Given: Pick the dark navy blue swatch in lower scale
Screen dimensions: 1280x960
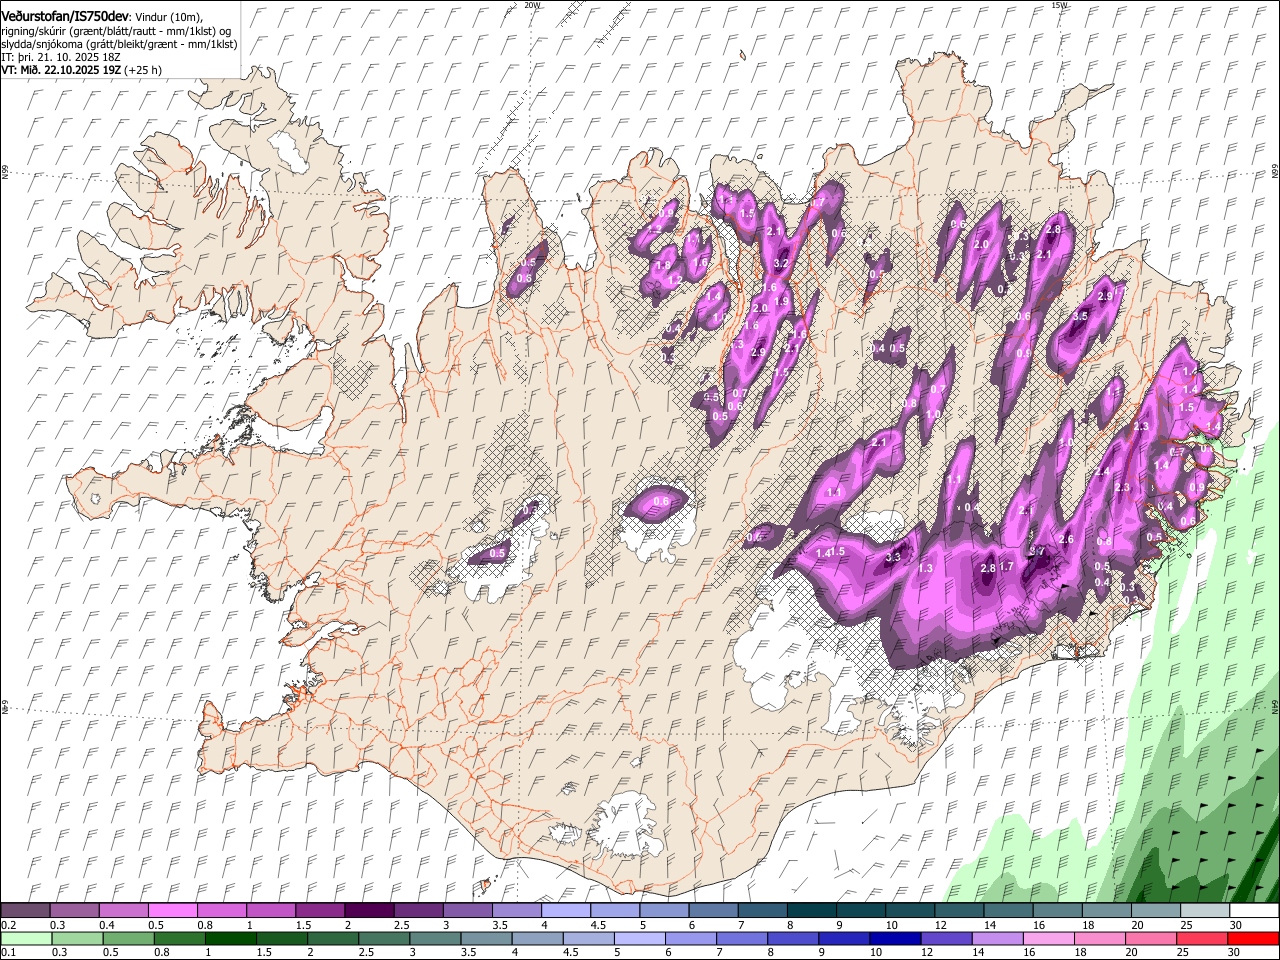Looking at the screenshot, I should tap(894, 939).
